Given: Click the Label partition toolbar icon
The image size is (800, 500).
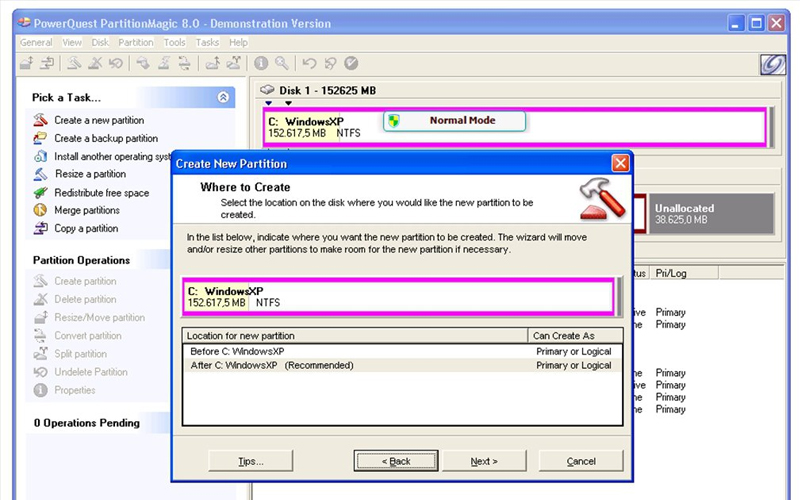Looking at the screenshot, I should coord(143,63).
